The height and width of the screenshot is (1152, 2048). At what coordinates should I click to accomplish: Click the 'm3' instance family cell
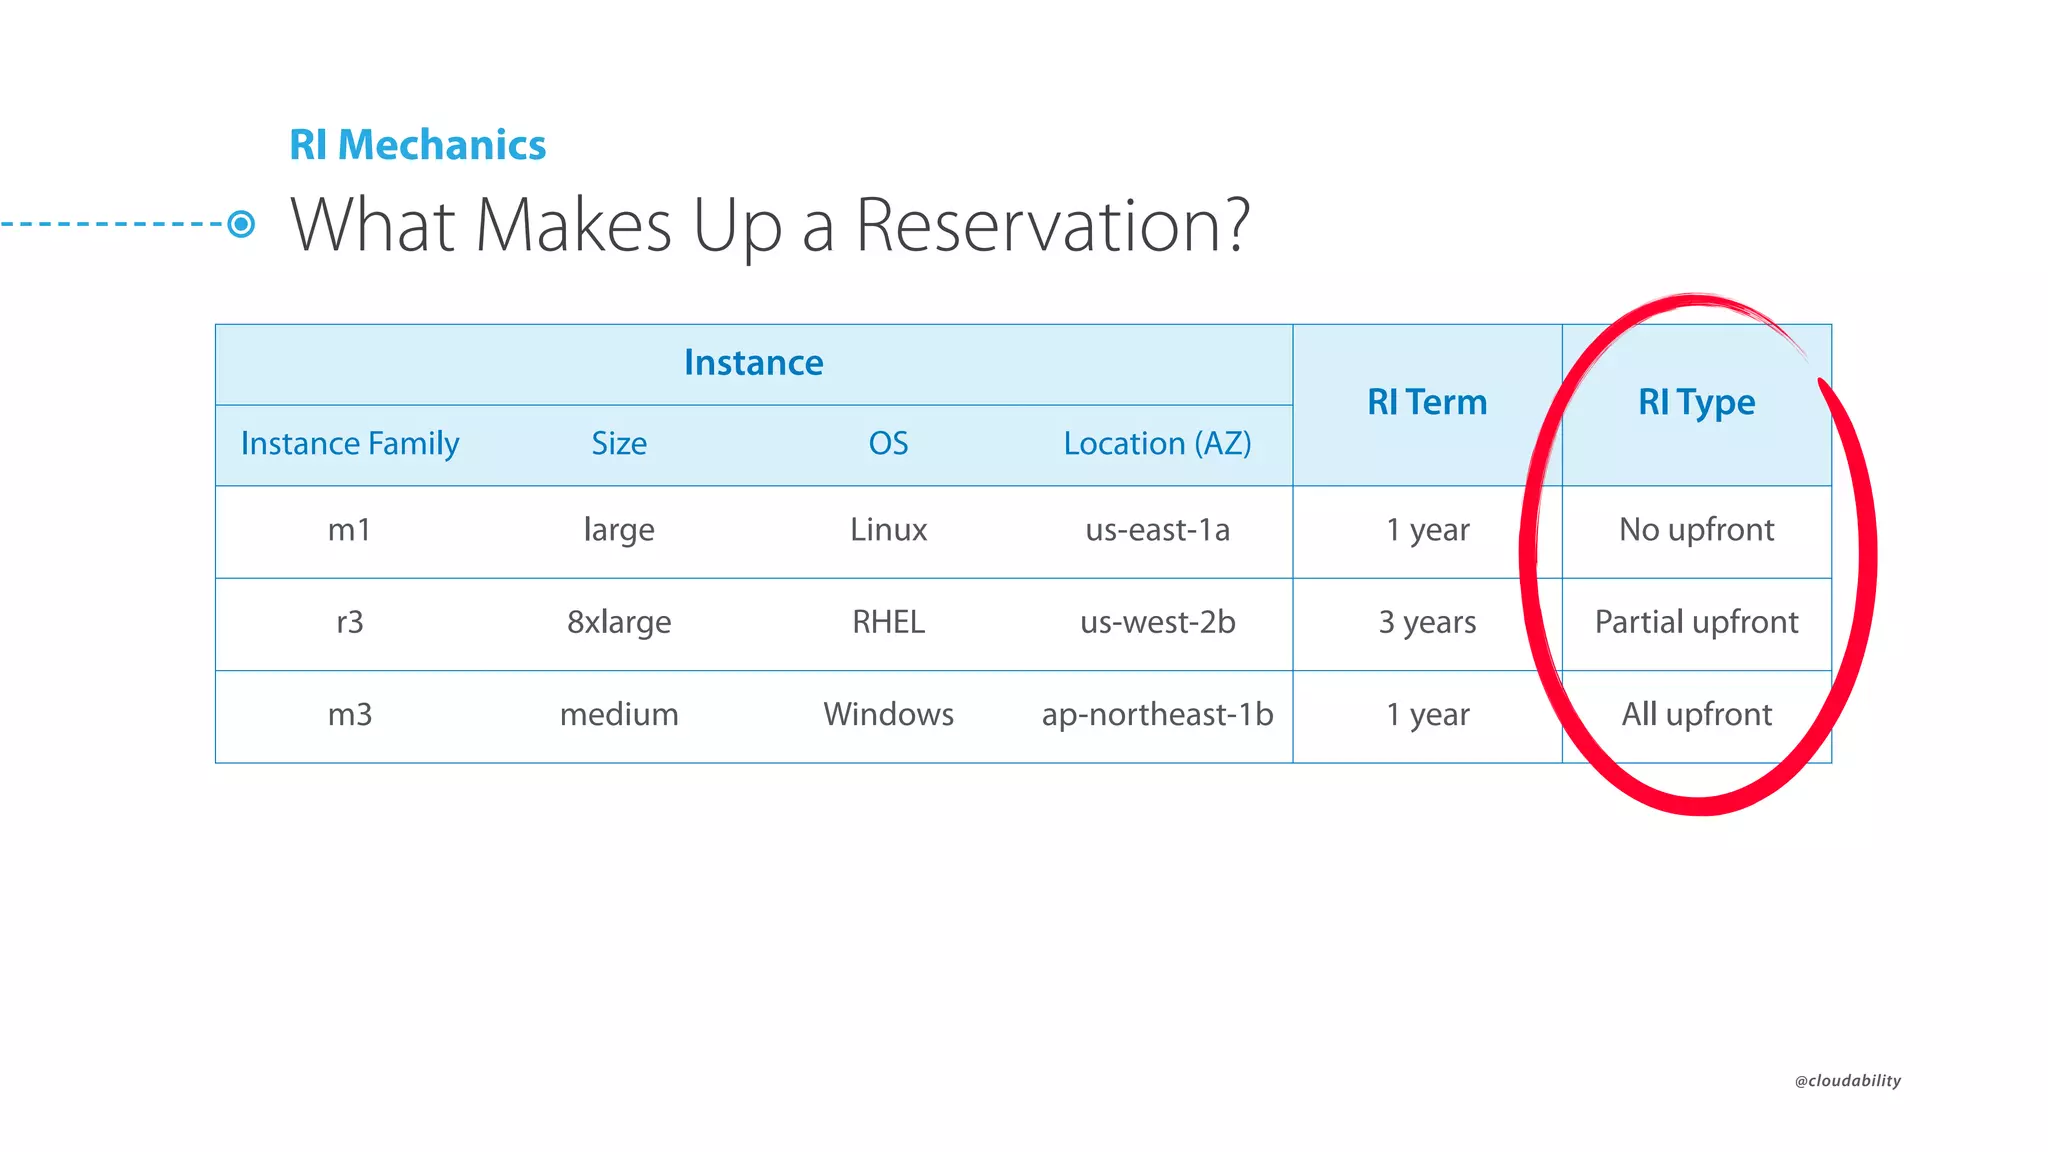click(349, 714)
